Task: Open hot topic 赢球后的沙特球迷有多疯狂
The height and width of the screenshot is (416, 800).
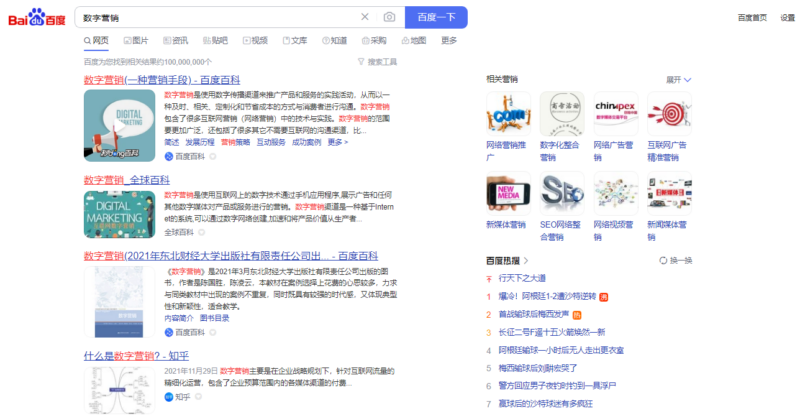Action: click(x=545, y=404)
